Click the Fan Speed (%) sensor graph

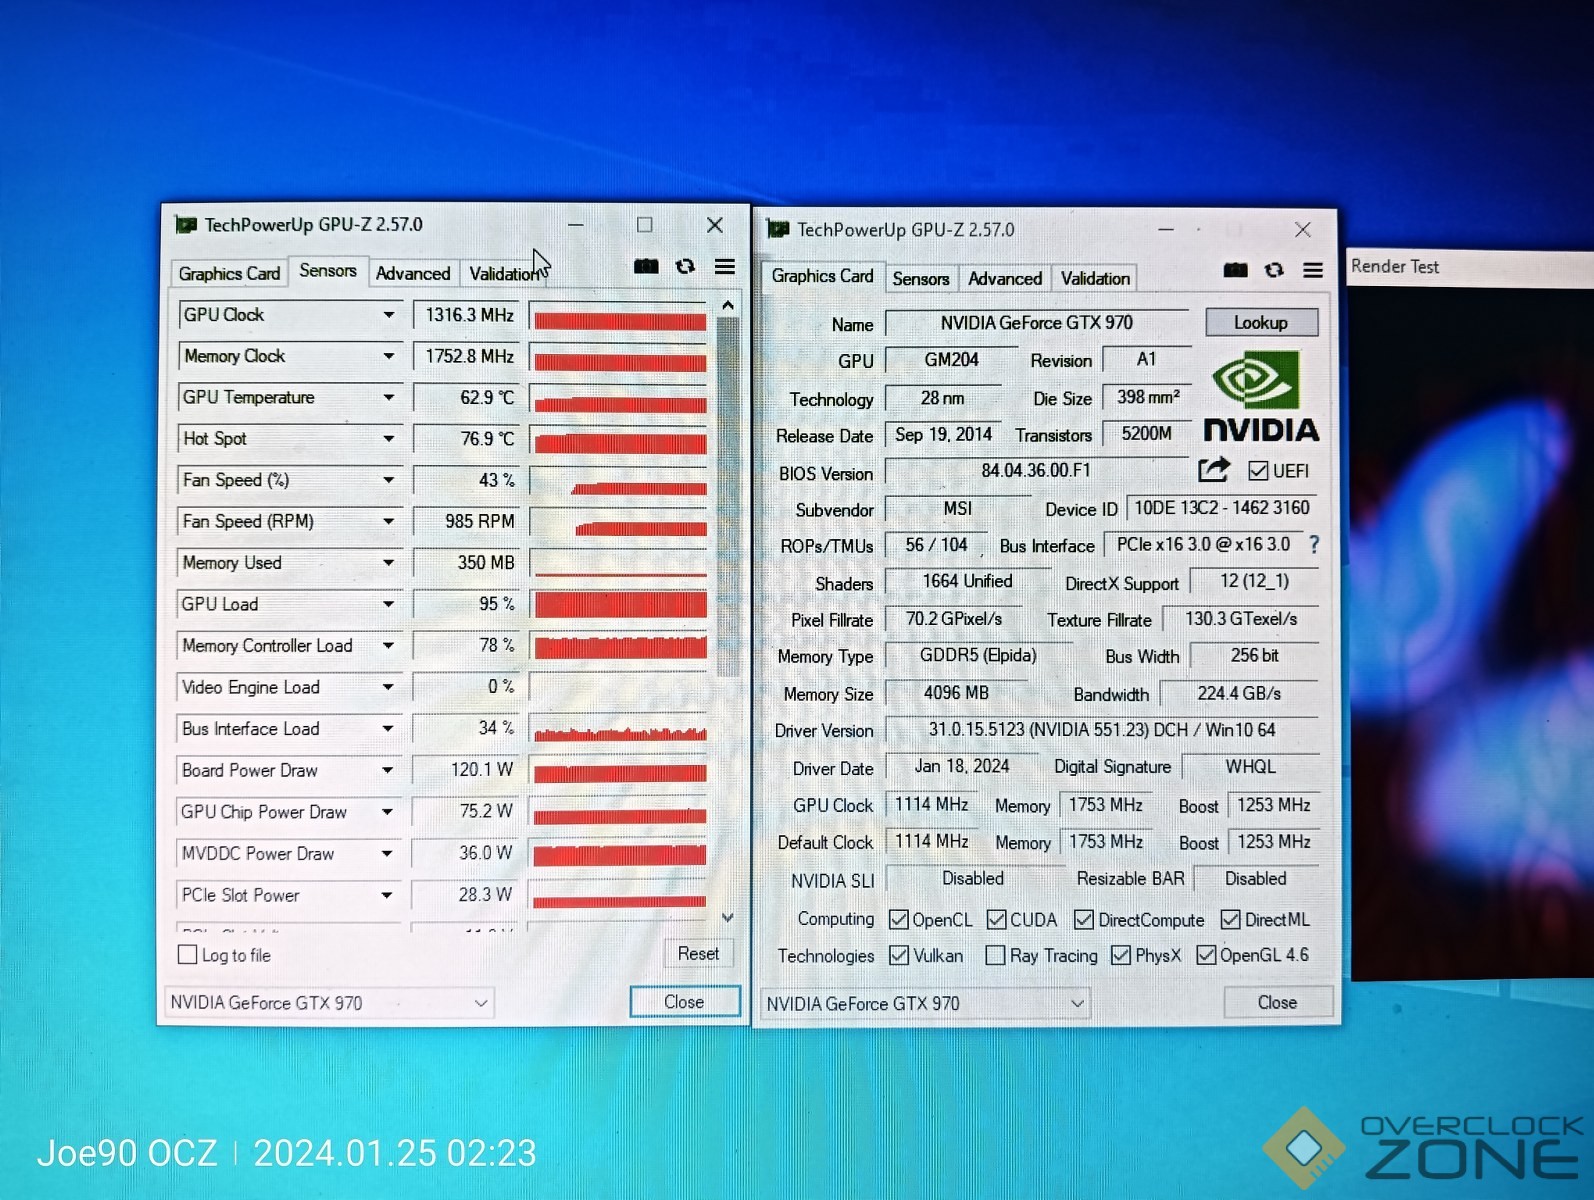pos(620,481)
